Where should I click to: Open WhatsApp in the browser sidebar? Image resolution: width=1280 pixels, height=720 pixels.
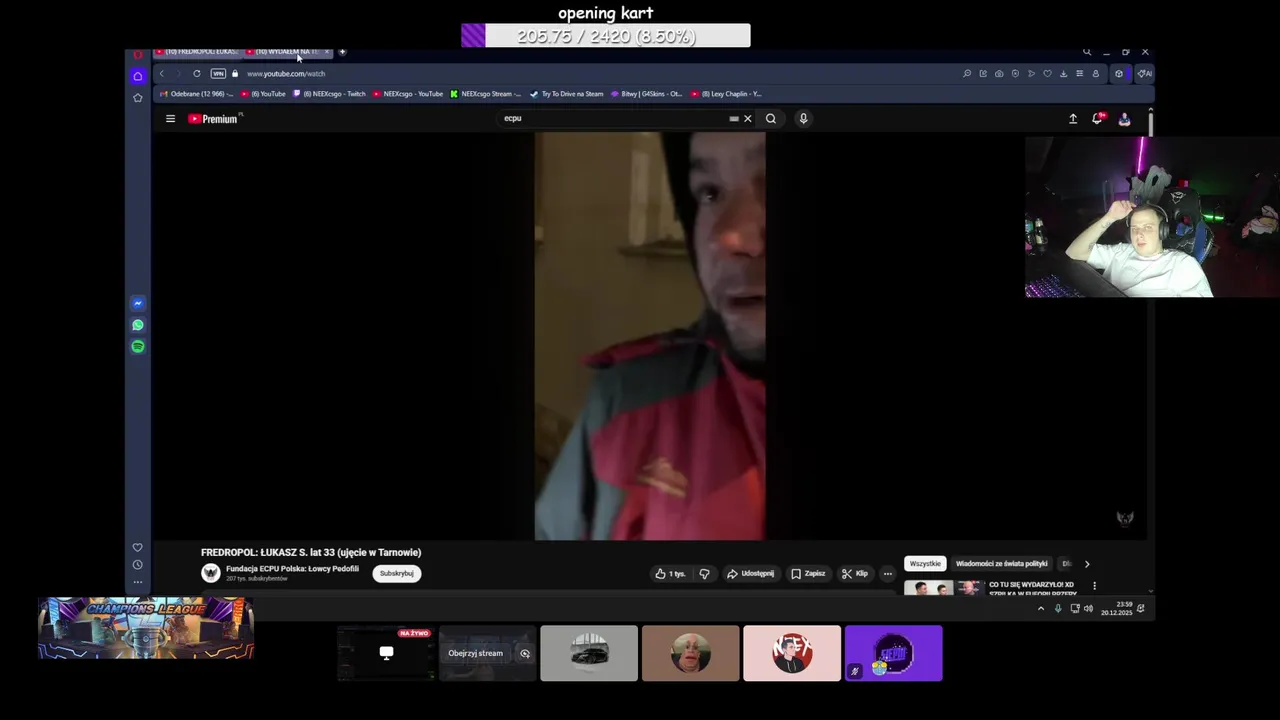tap(138, 325)
